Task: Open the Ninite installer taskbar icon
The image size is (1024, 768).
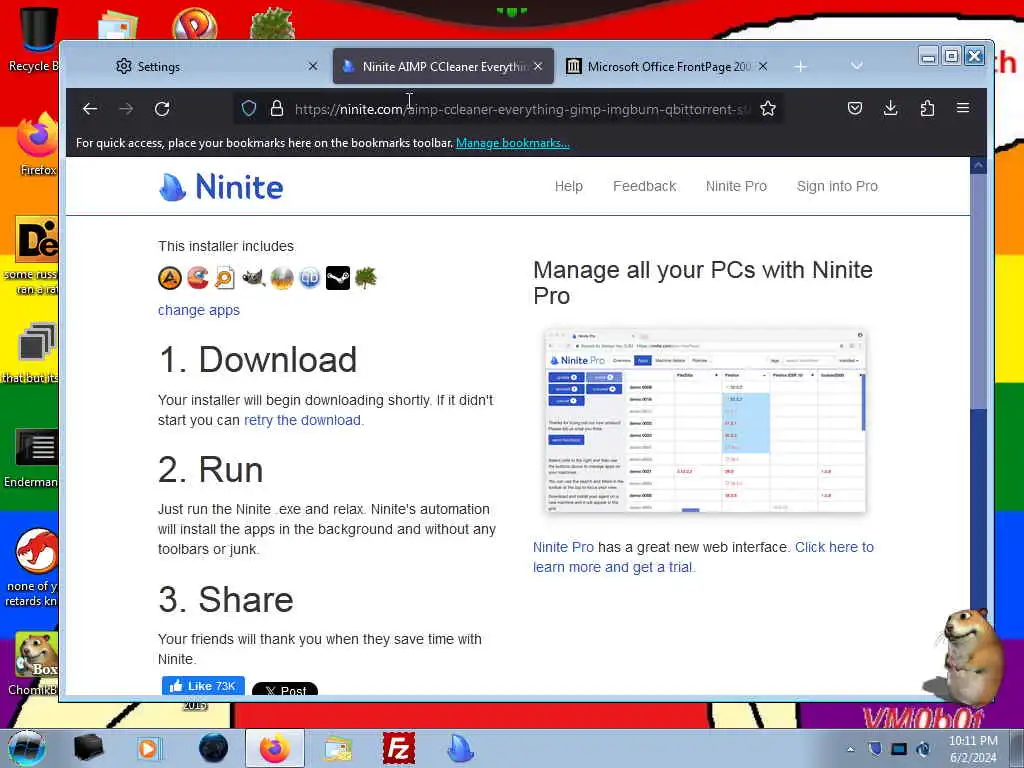Action: [x=460, y=748]
